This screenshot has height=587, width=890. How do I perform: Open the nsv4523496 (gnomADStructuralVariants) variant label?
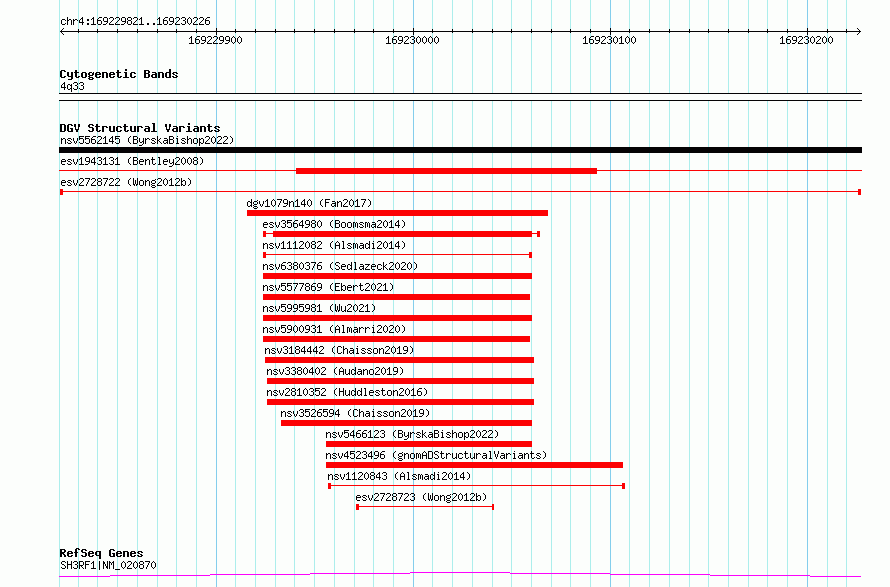point(436,455)
